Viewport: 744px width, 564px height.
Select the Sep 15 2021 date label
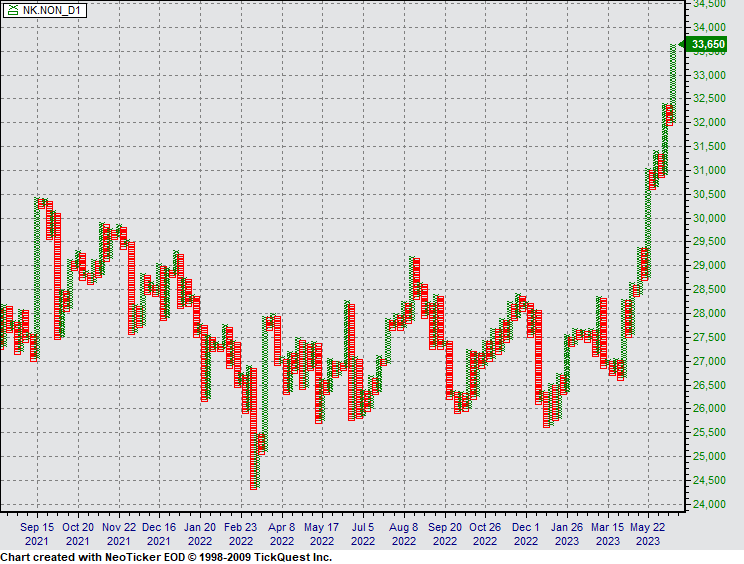[x=37, y=534]
